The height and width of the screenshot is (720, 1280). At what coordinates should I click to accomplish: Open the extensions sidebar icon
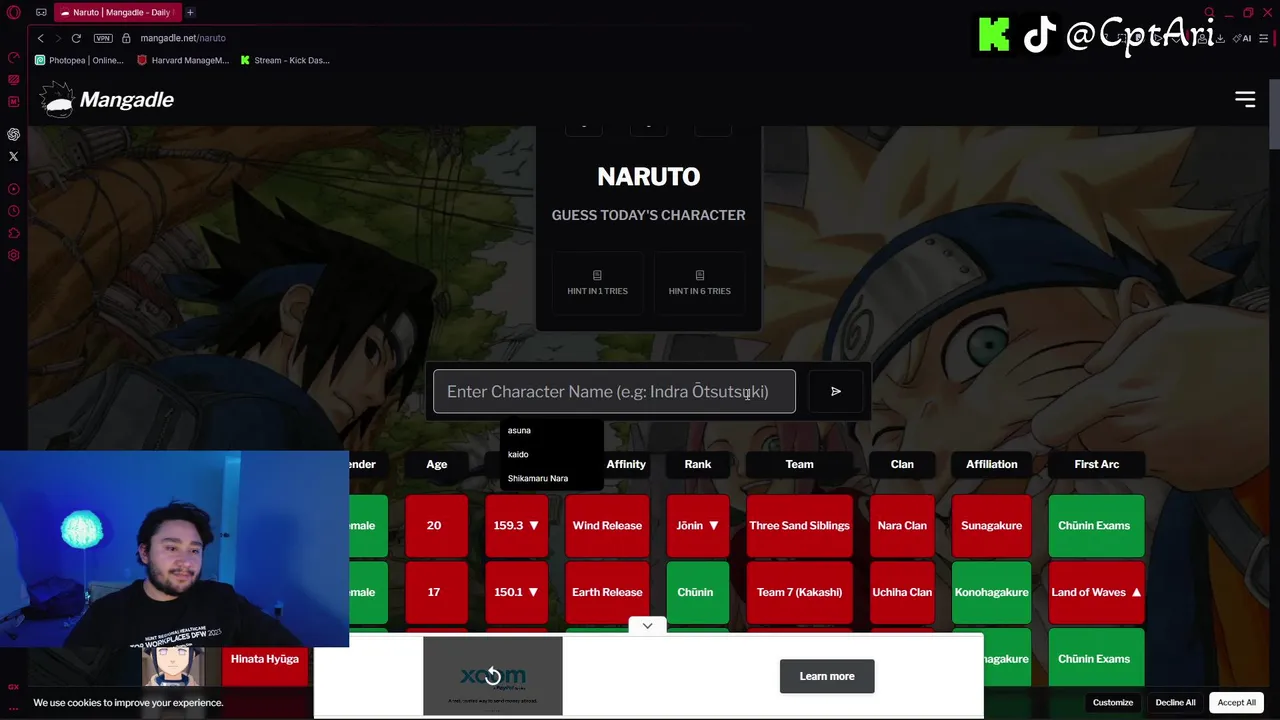(x=13, y=233)
